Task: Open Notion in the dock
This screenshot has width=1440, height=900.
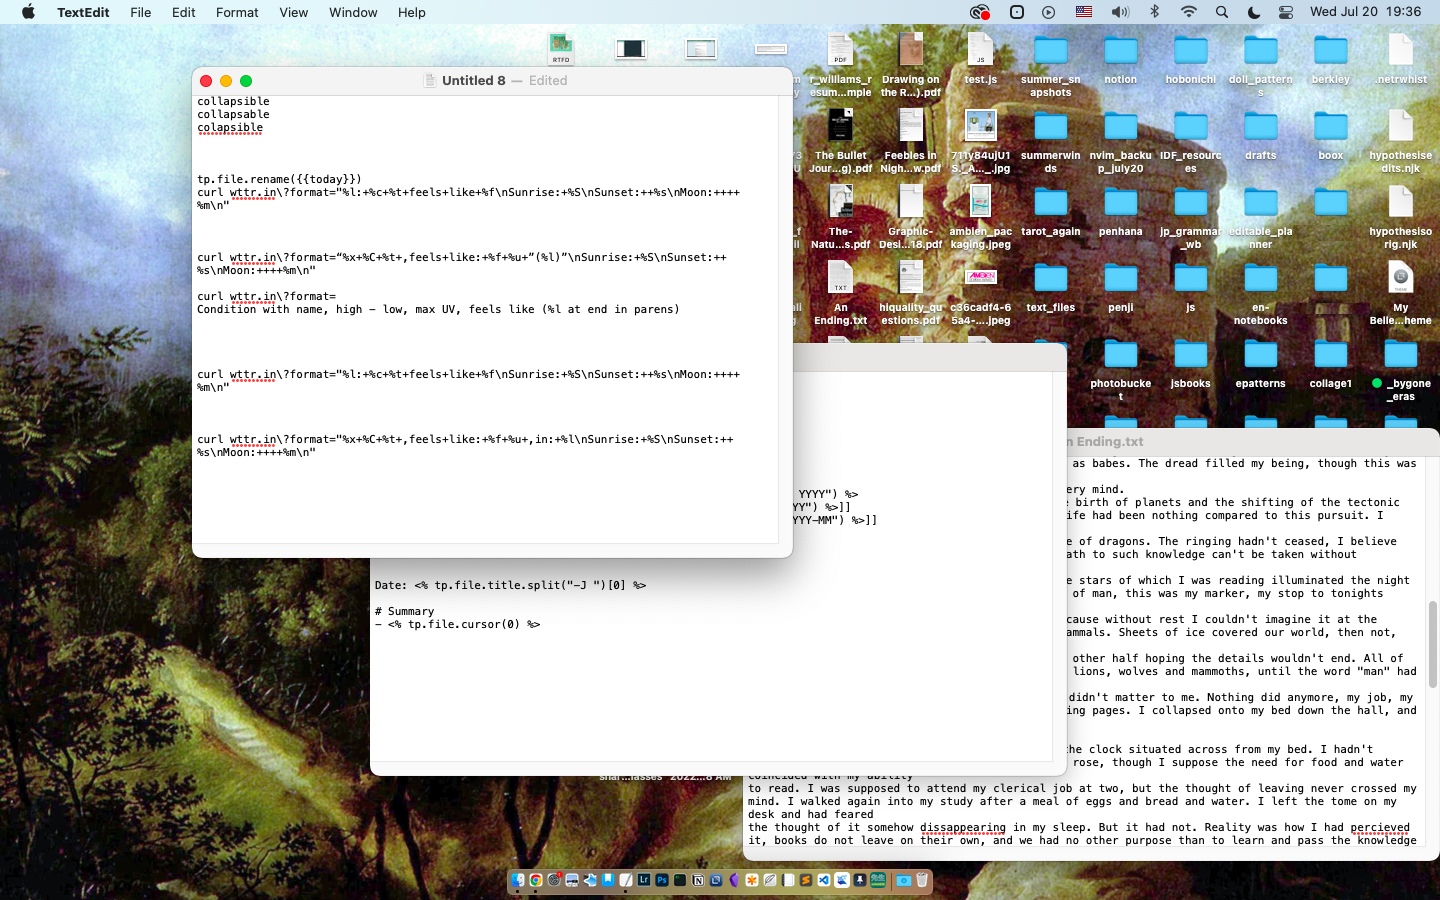Action: coord(698,880)
